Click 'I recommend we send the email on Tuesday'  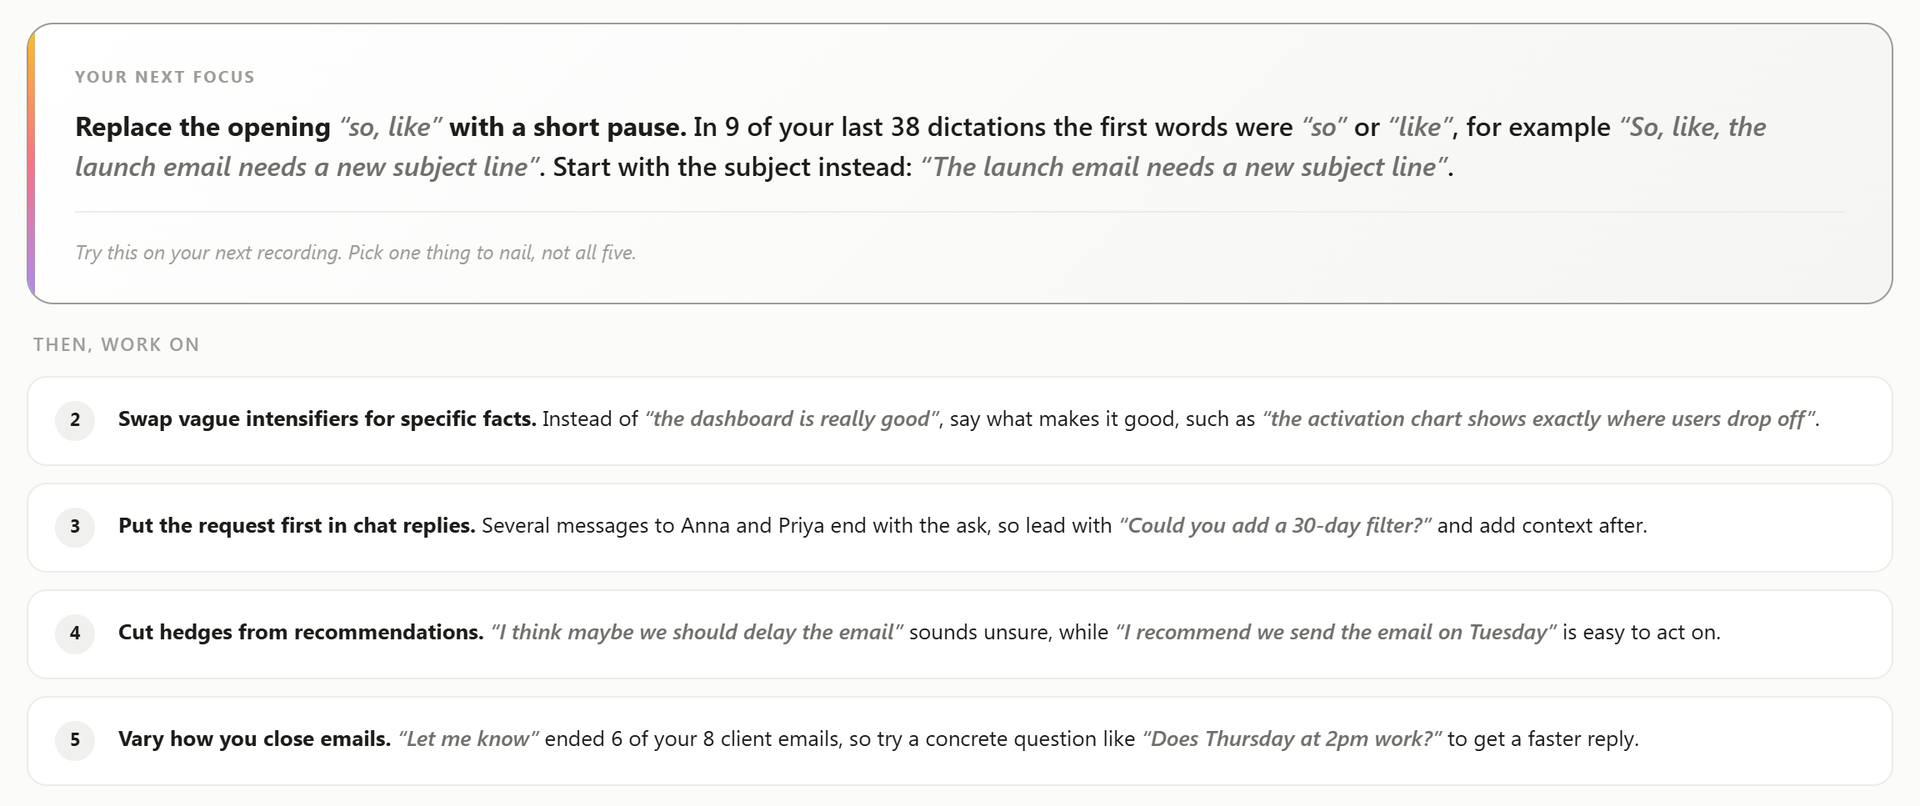click(x=1336, y=632)
